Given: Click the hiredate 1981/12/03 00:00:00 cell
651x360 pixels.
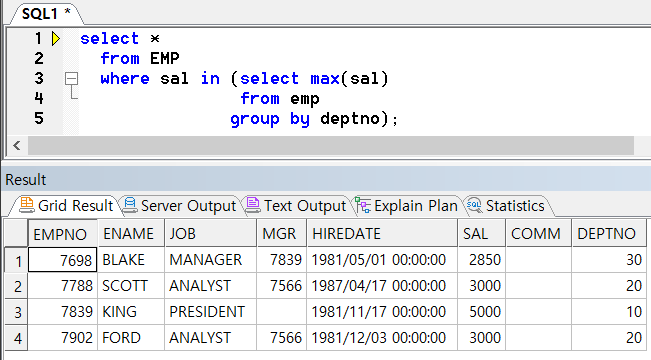Looking at the screenshot, I should tap(382, 338).
